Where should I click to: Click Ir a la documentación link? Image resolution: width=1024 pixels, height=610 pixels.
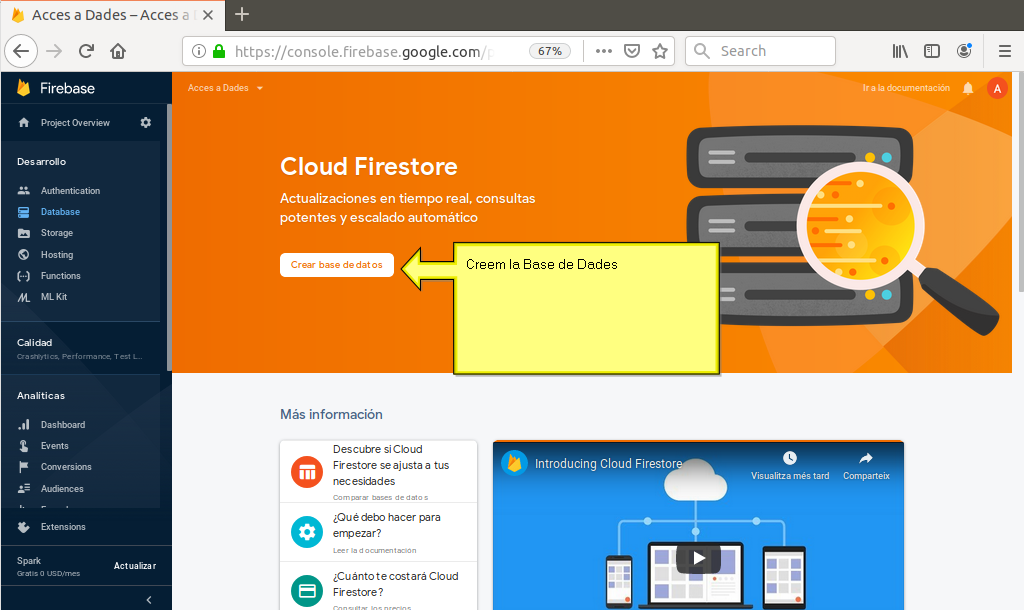pos(906,88)
